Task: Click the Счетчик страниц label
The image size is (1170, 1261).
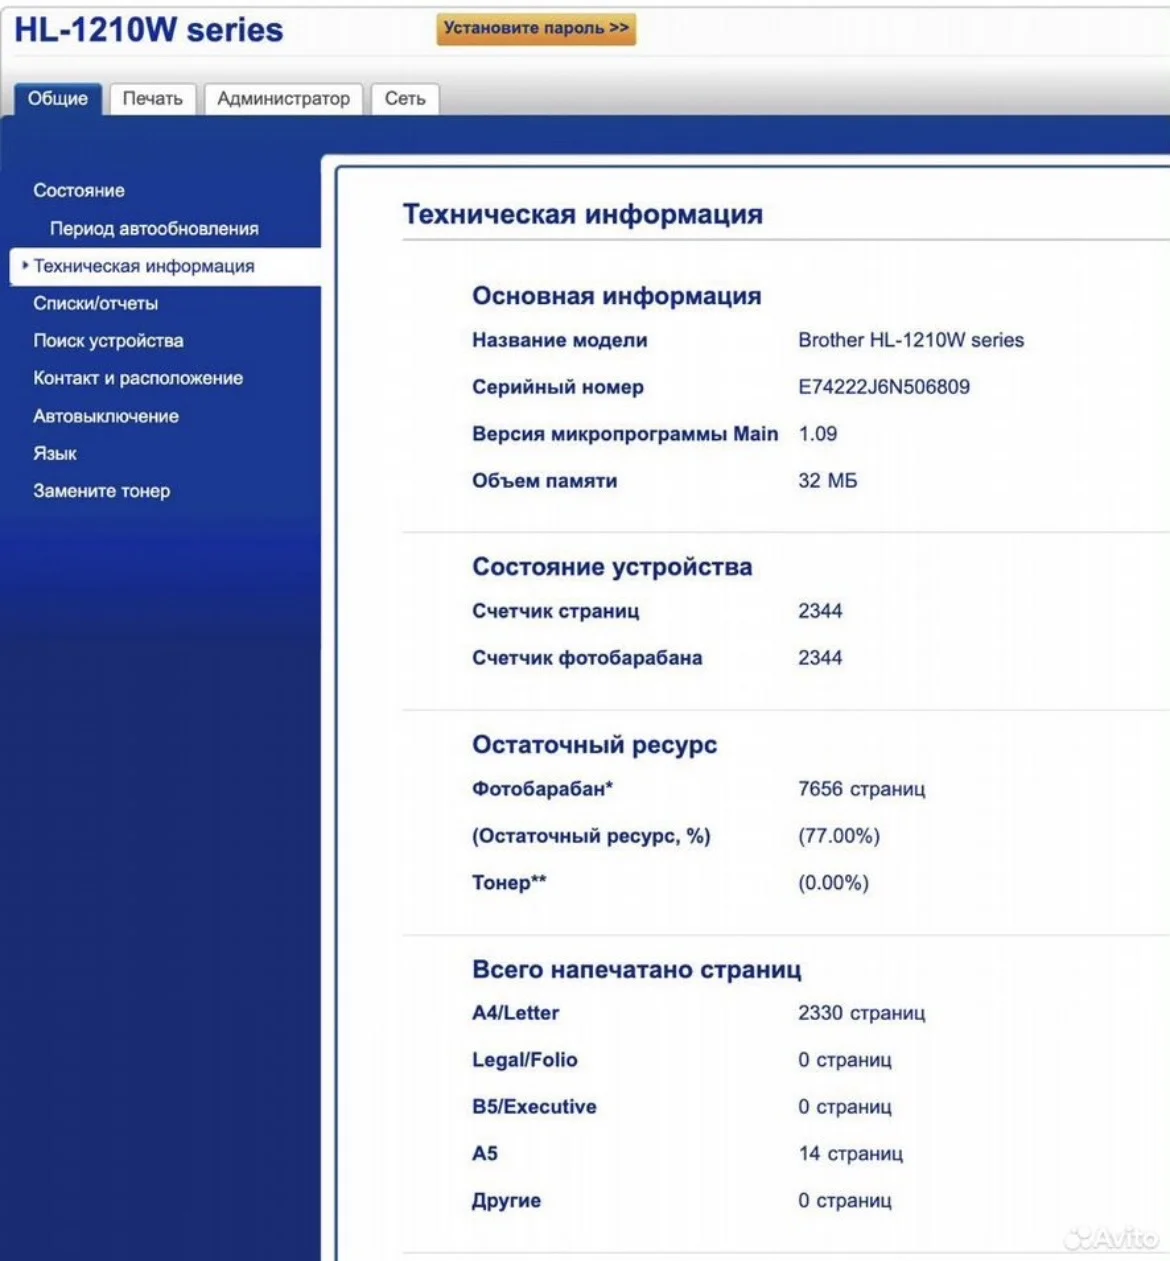Action: 556,611
